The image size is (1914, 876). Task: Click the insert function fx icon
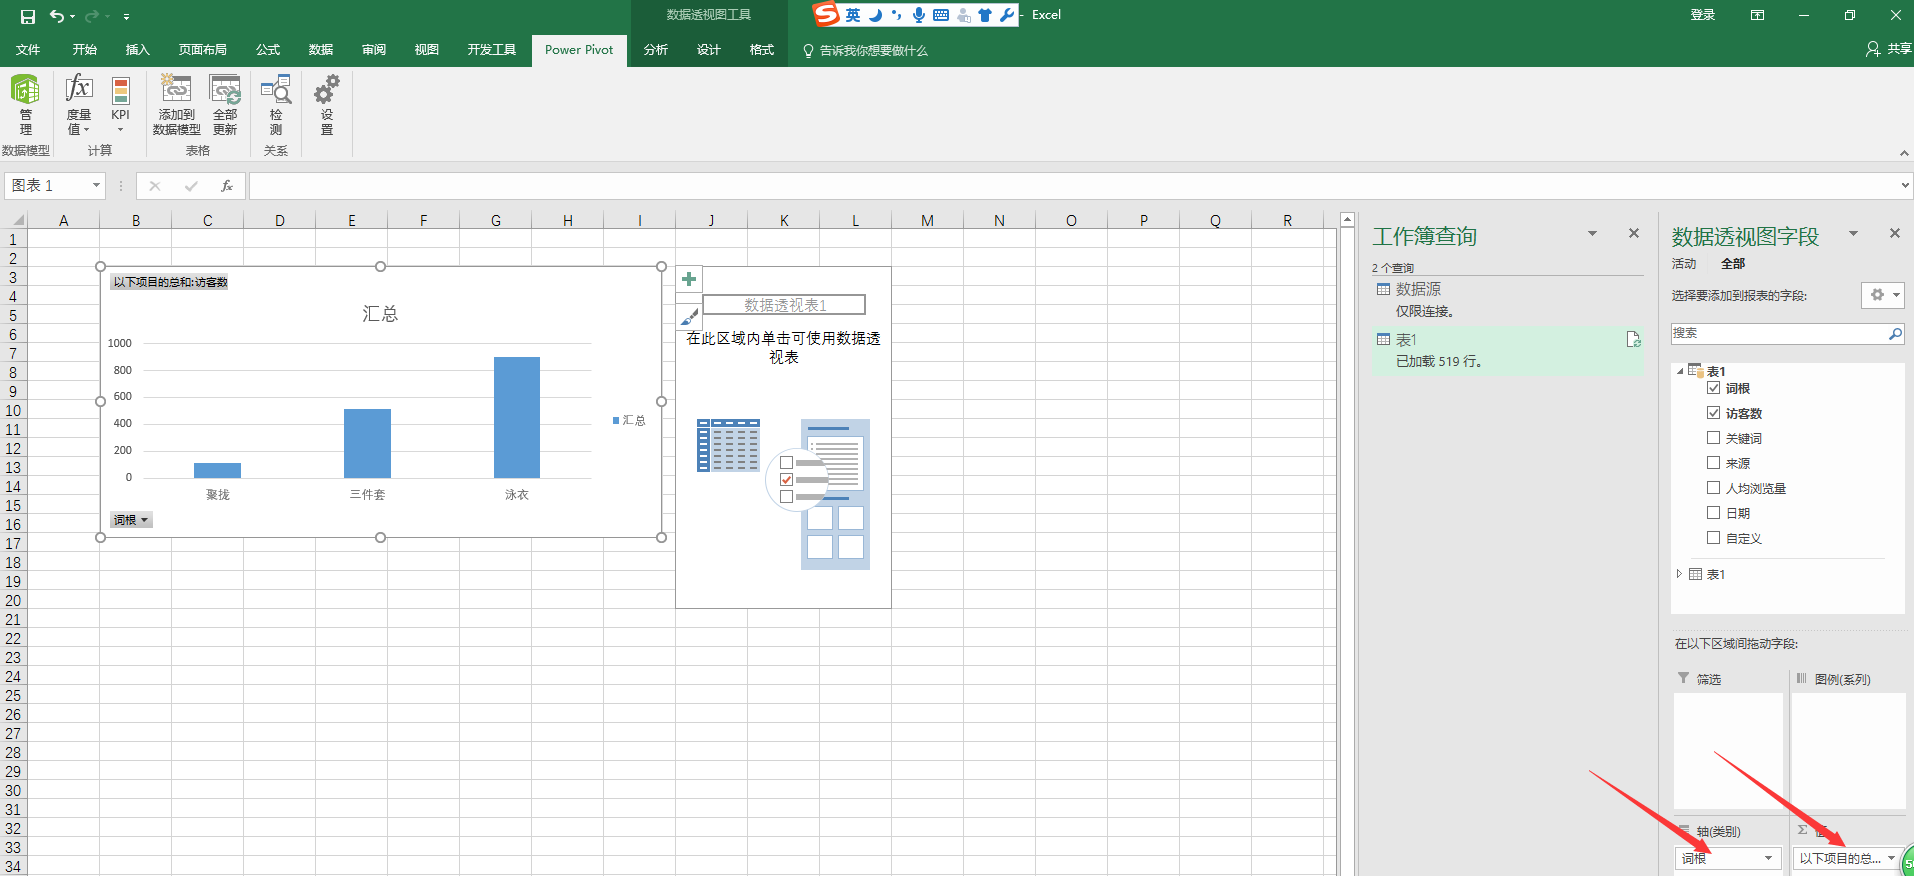(x=227, y=186)
